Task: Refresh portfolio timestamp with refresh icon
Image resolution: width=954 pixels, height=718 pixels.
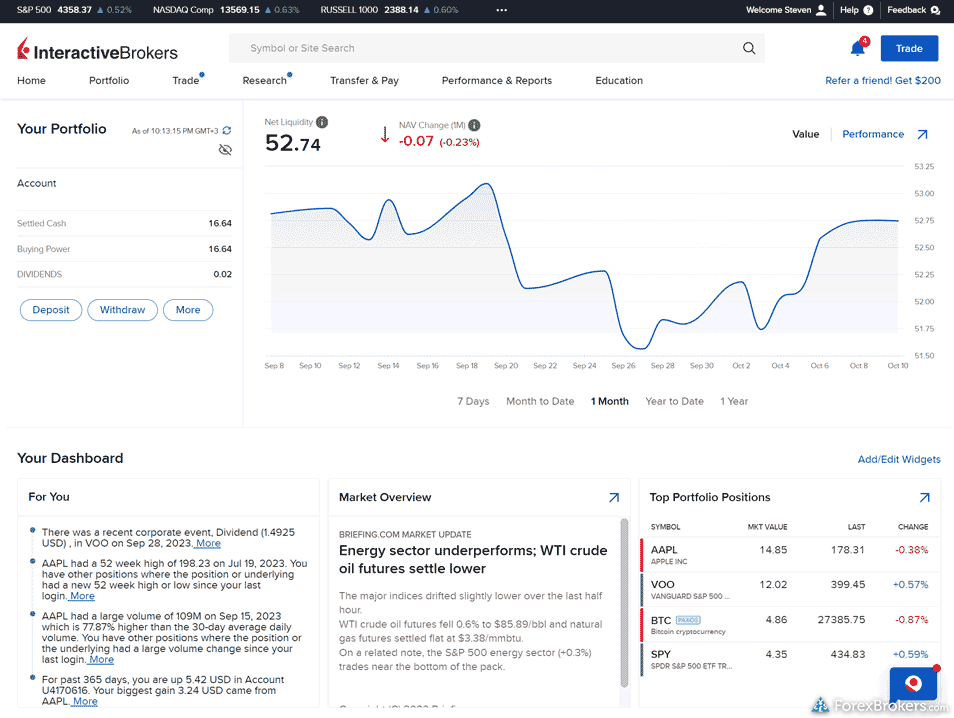Action: [x=227, y=130]
